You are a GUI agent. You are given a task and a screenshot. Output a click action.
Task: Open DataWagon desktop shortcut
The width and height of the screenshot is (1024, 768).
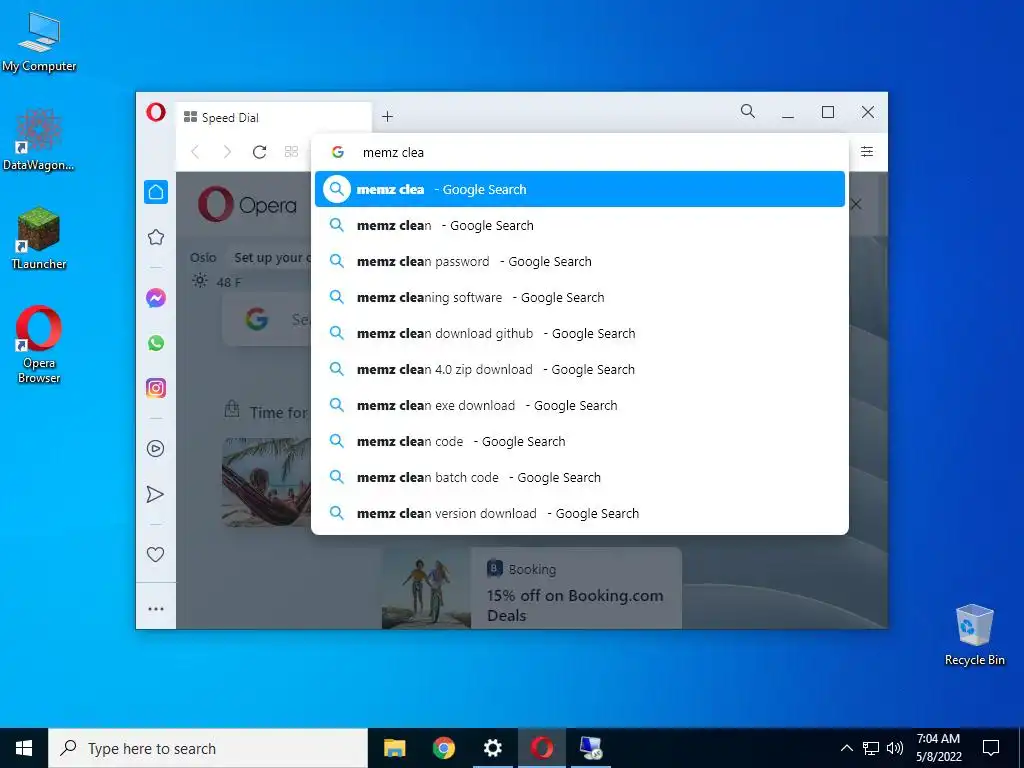39,140
